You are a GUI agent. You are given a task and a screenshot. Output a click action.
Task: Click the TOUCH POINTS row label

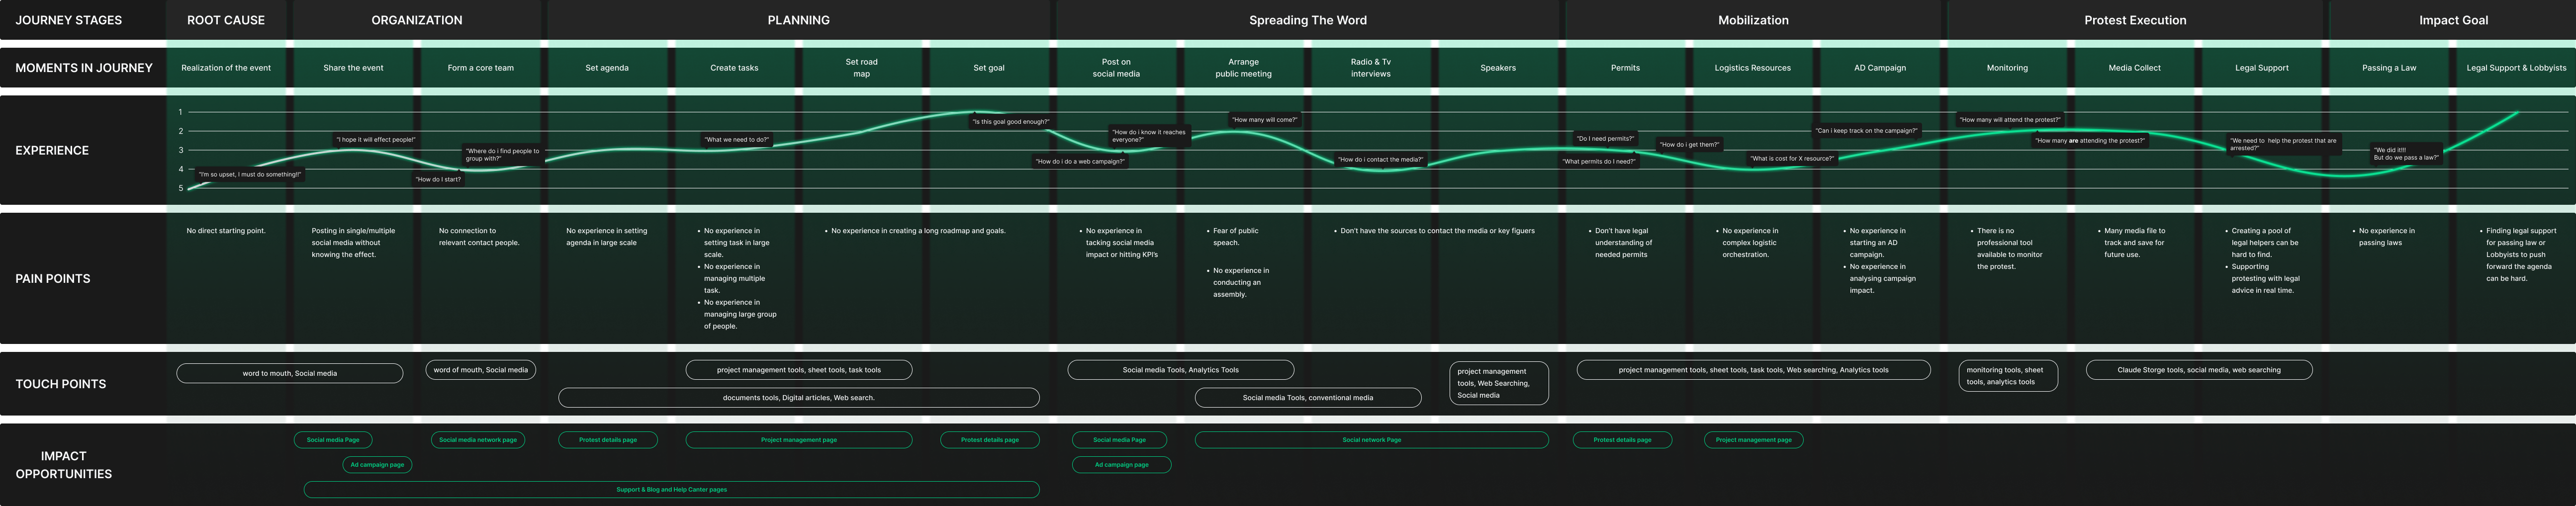[61, 384]
